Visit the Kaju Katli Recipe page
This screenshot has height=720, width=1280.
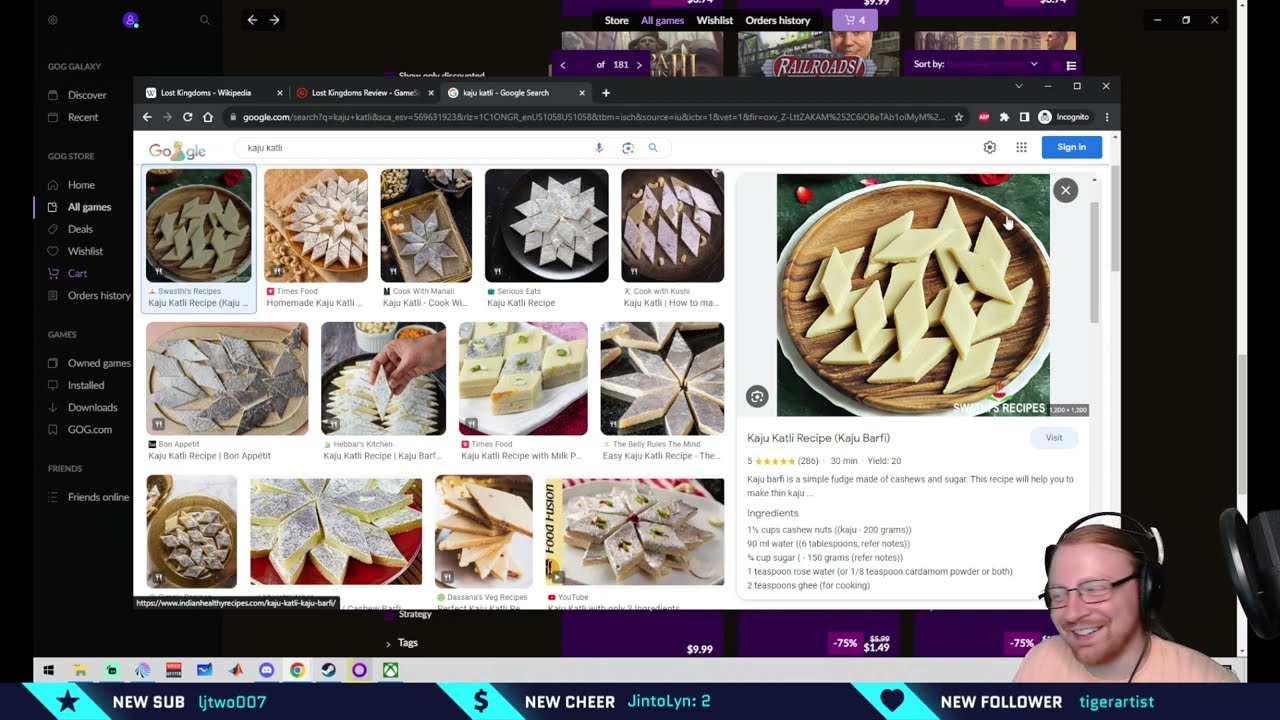[1054, 438]
